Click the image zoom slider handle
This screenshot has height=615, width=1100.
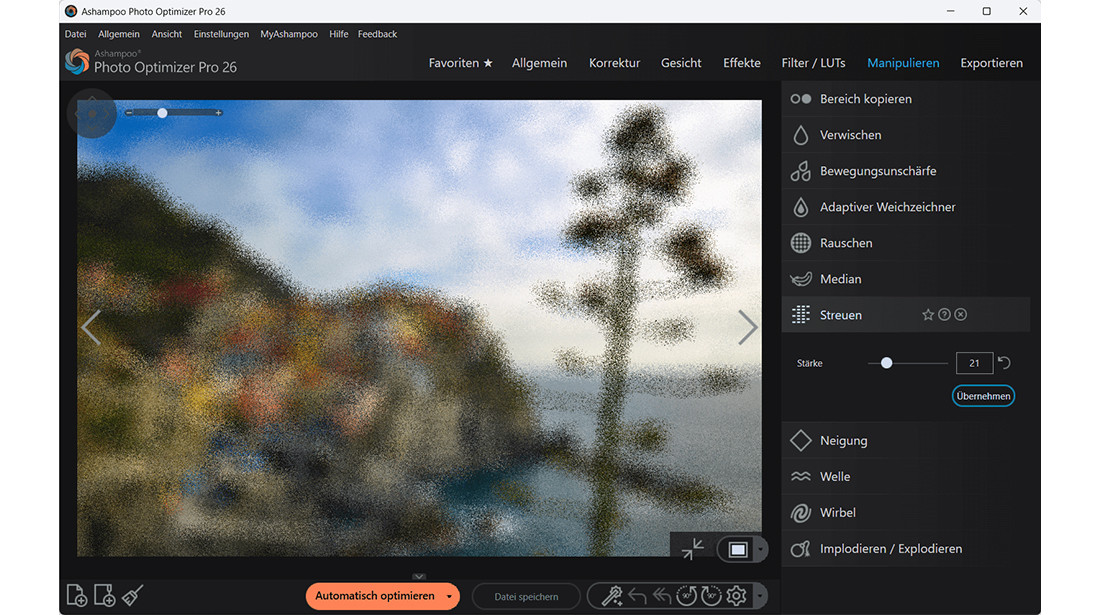[162, 113]
